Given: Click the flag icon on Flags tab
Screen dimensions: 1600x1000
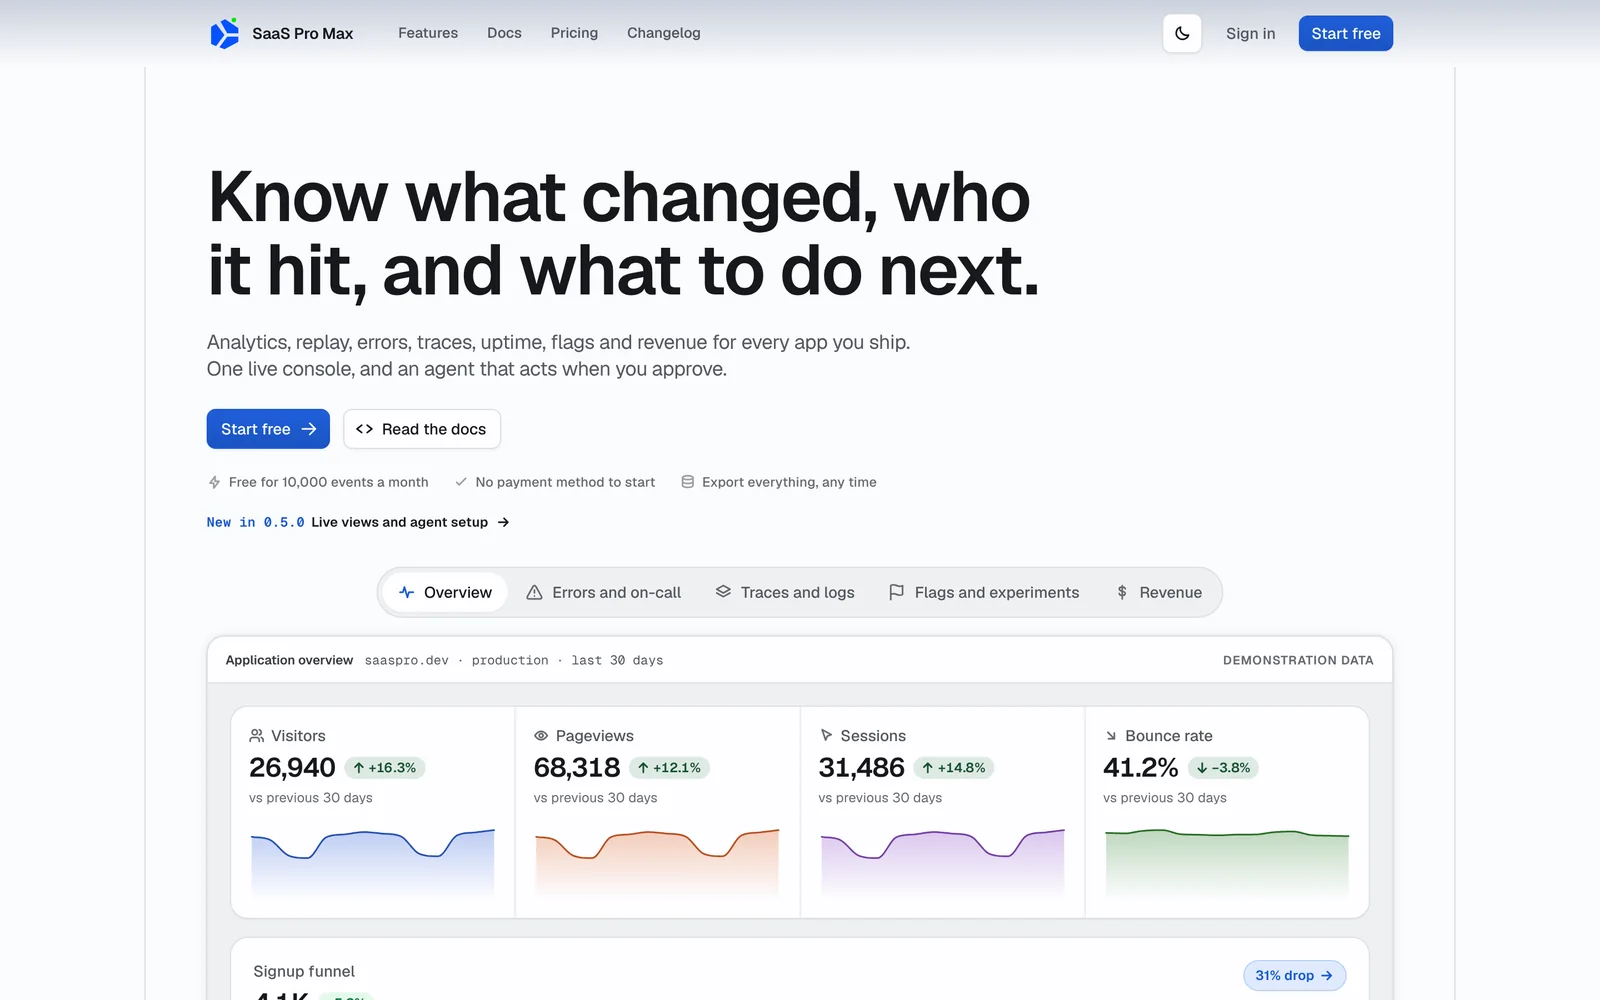Looking at the screenshot, I should pyautogui.click(x=897, y=592).
